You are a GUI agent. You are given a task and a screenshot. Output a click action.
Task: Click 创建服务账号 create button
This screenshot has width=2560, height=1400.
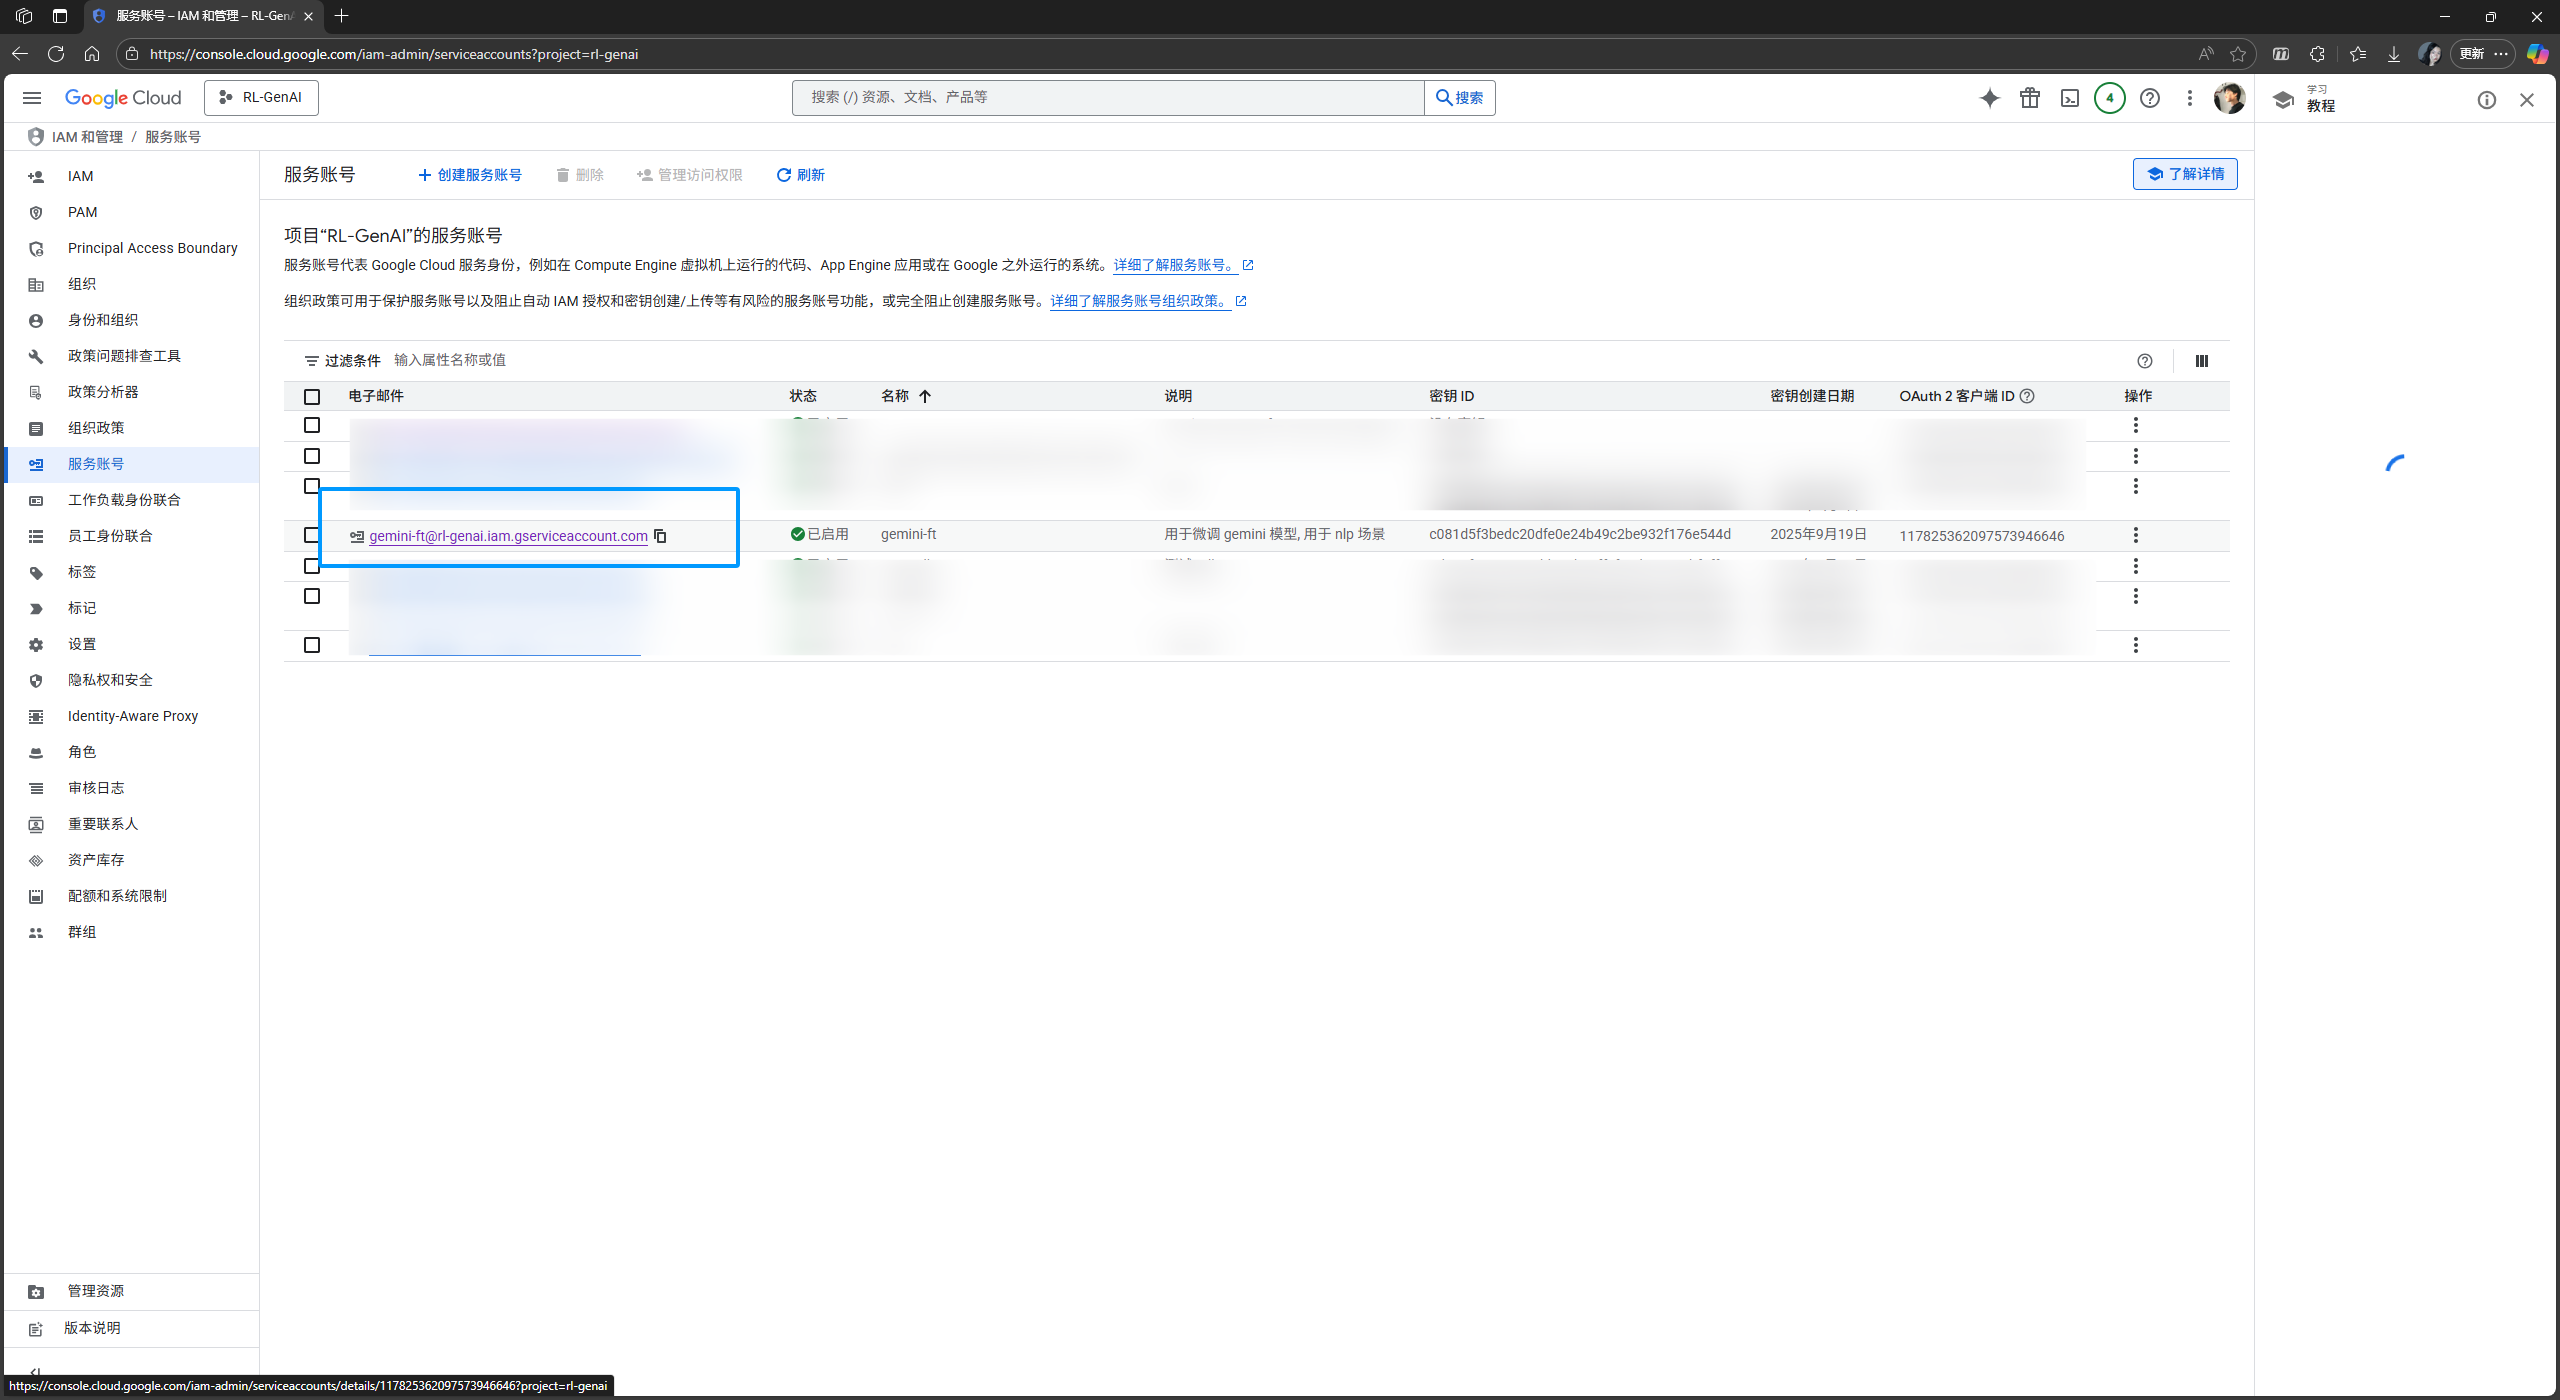469,175
